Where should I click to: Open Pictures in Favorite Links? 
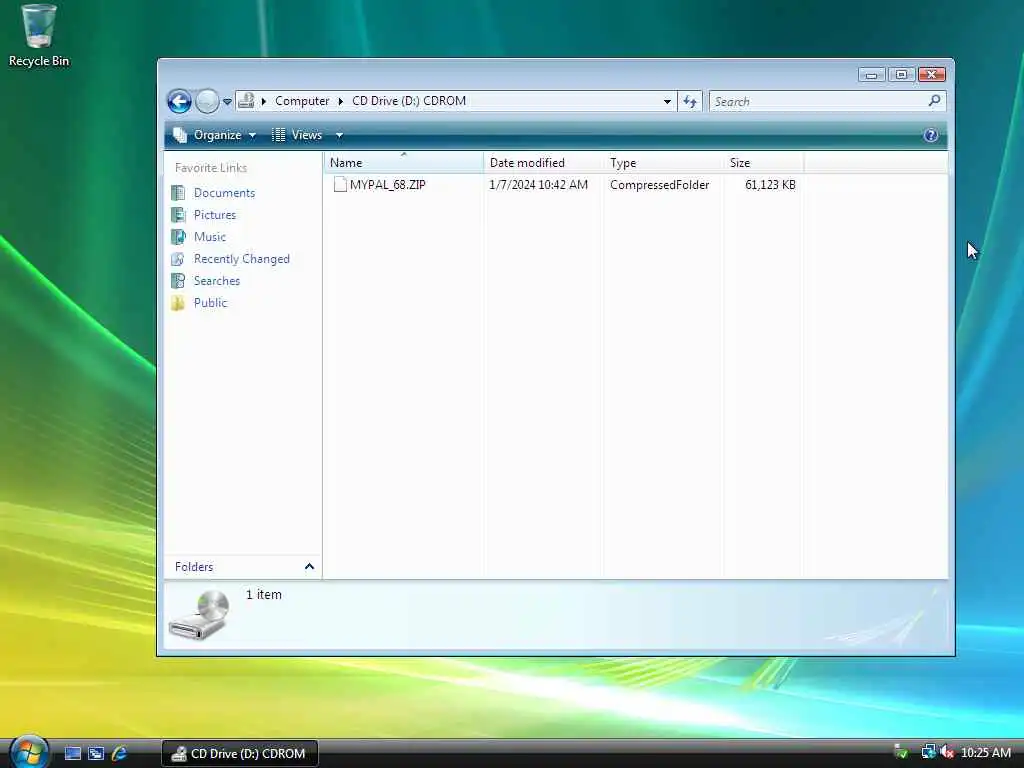pos(215,215)
